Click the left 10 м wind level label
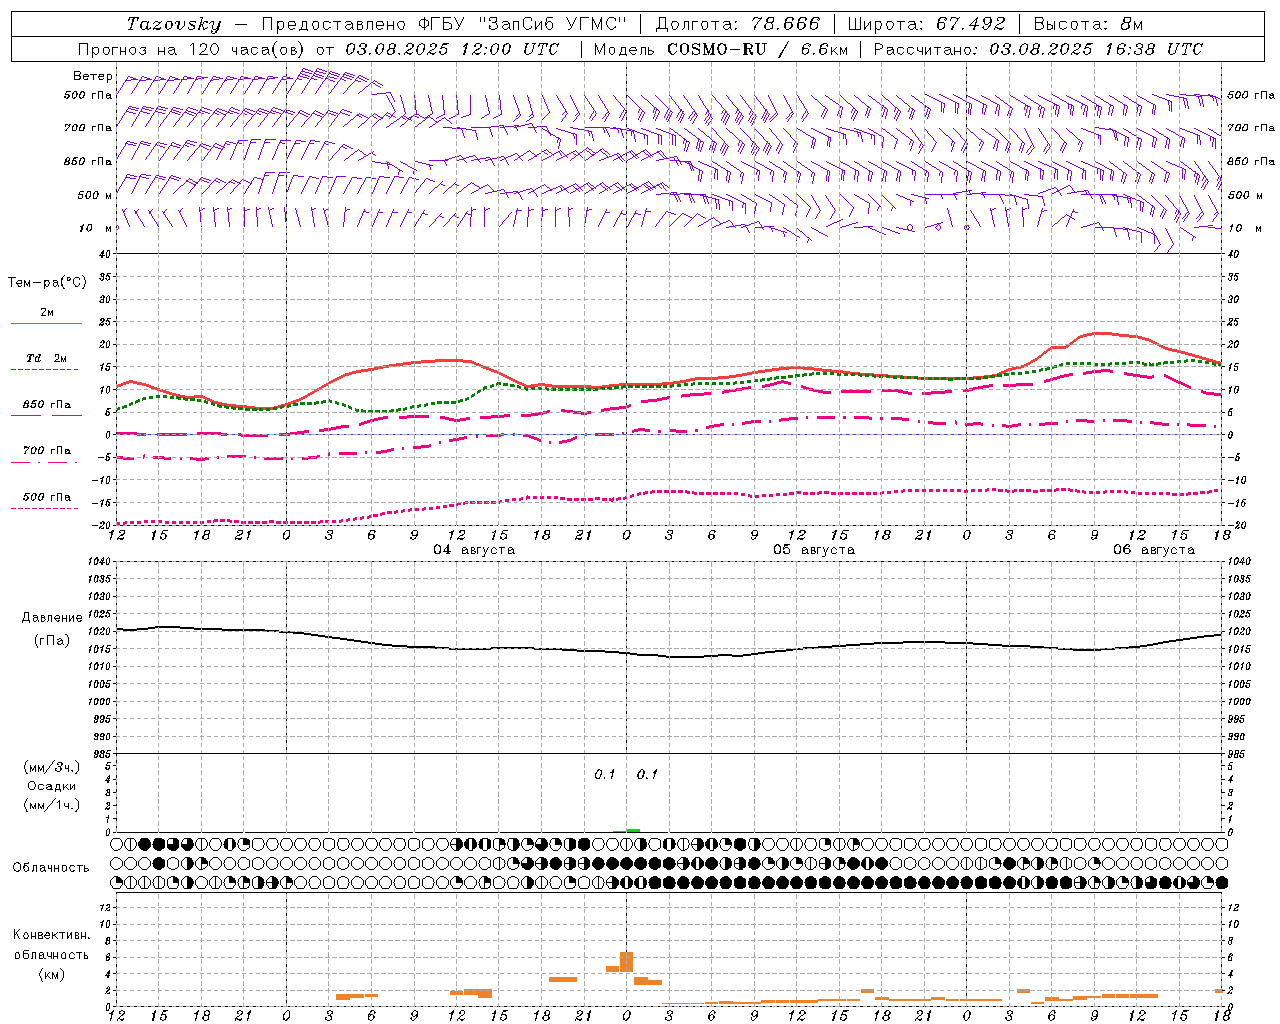The image size is (1280, 1024). (x=97, y=228)
